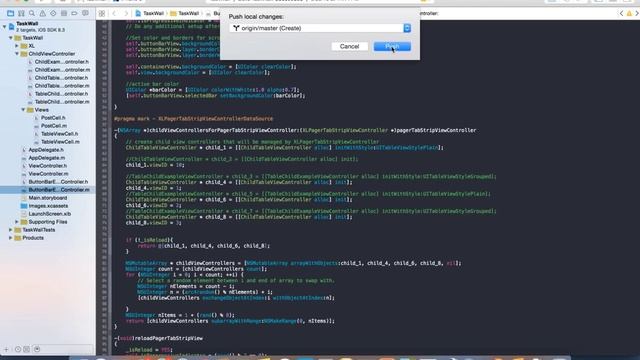The width and height of the screenshot is (640, 360).
Task: Expand the Supporting Files folder triangle
Action: [17, 222]
